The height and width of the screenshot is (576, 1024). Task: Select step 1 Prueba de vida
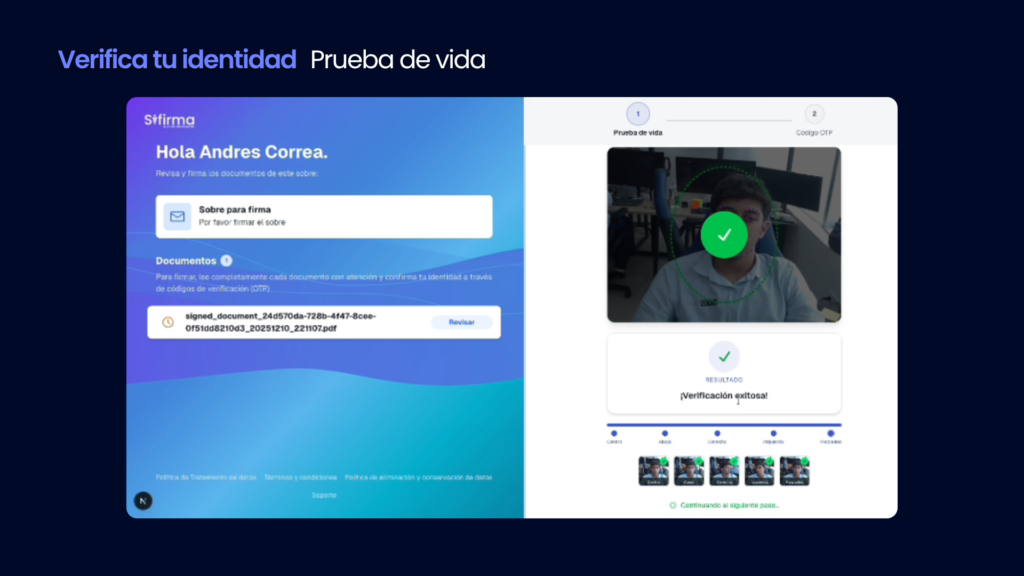[x=638, y=114]
